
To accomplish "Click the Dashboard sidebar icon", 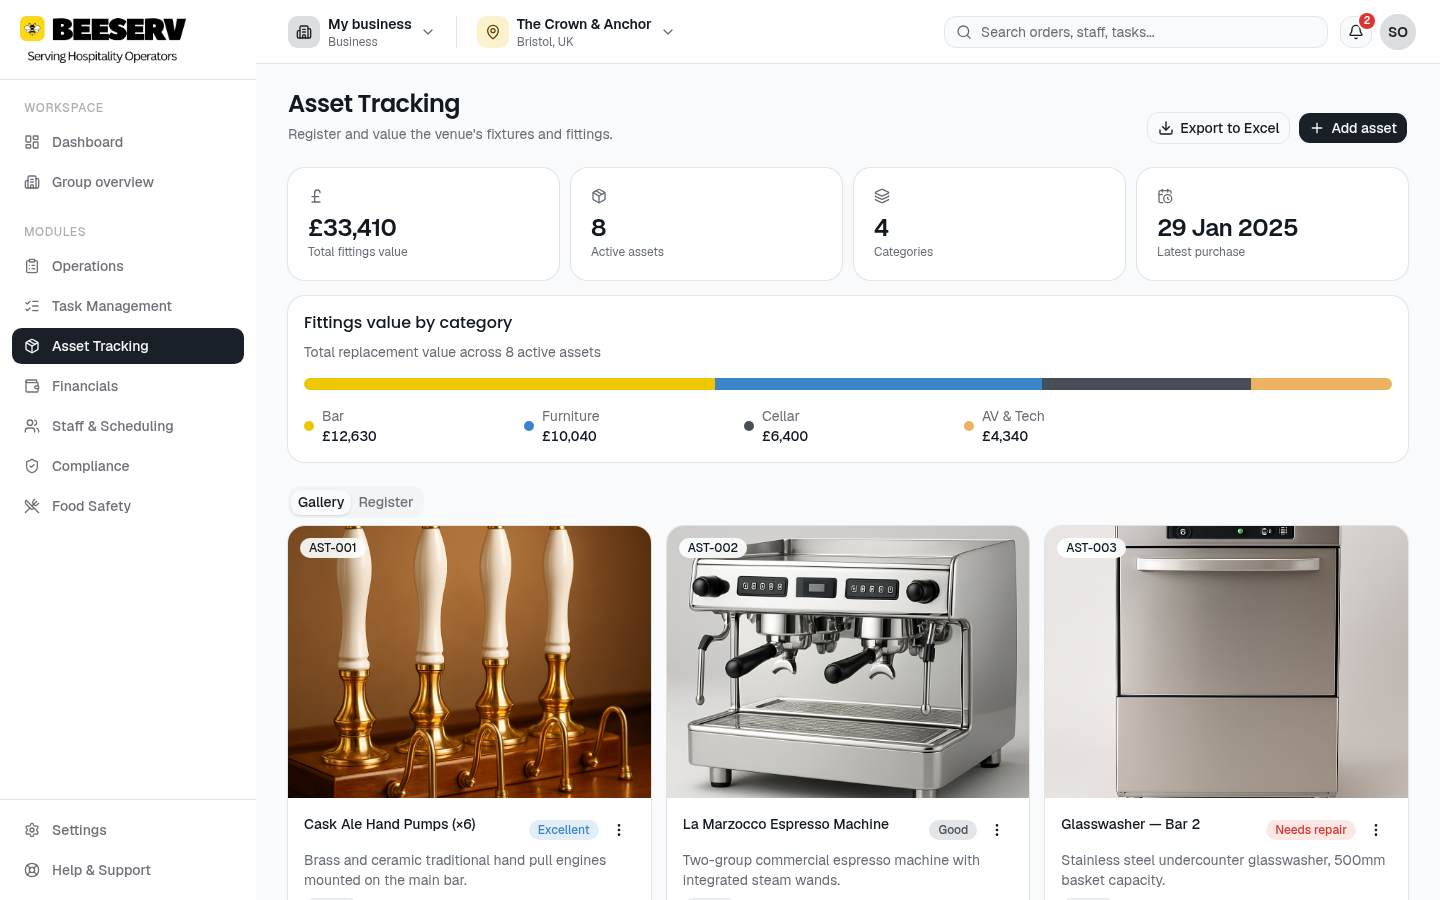I will point(32,142).
